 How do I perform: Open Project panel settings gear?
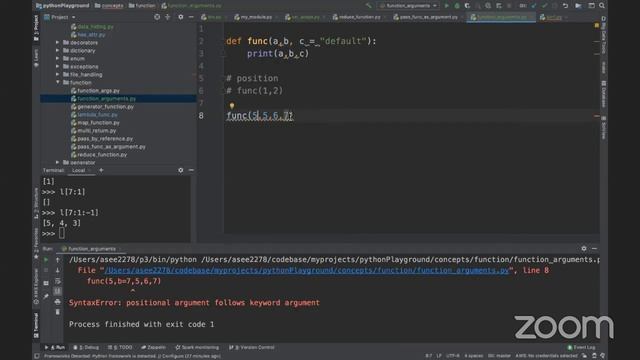pyautogui.click(x=181, y=17)
